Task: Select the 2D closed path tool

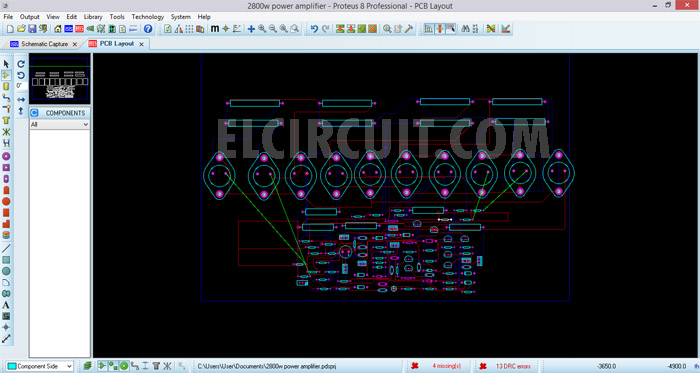Action: coord(6,294)
